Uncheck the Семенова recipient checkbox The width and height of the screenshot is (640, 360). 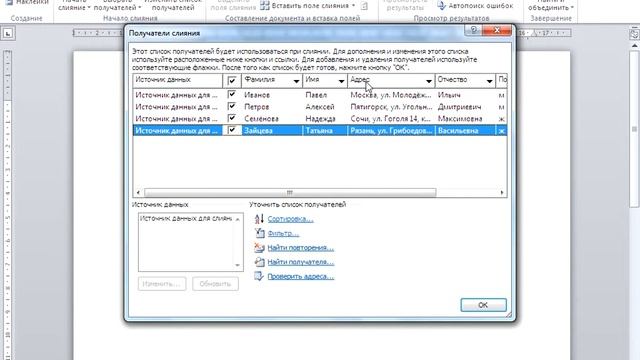[x=232, y=118]
